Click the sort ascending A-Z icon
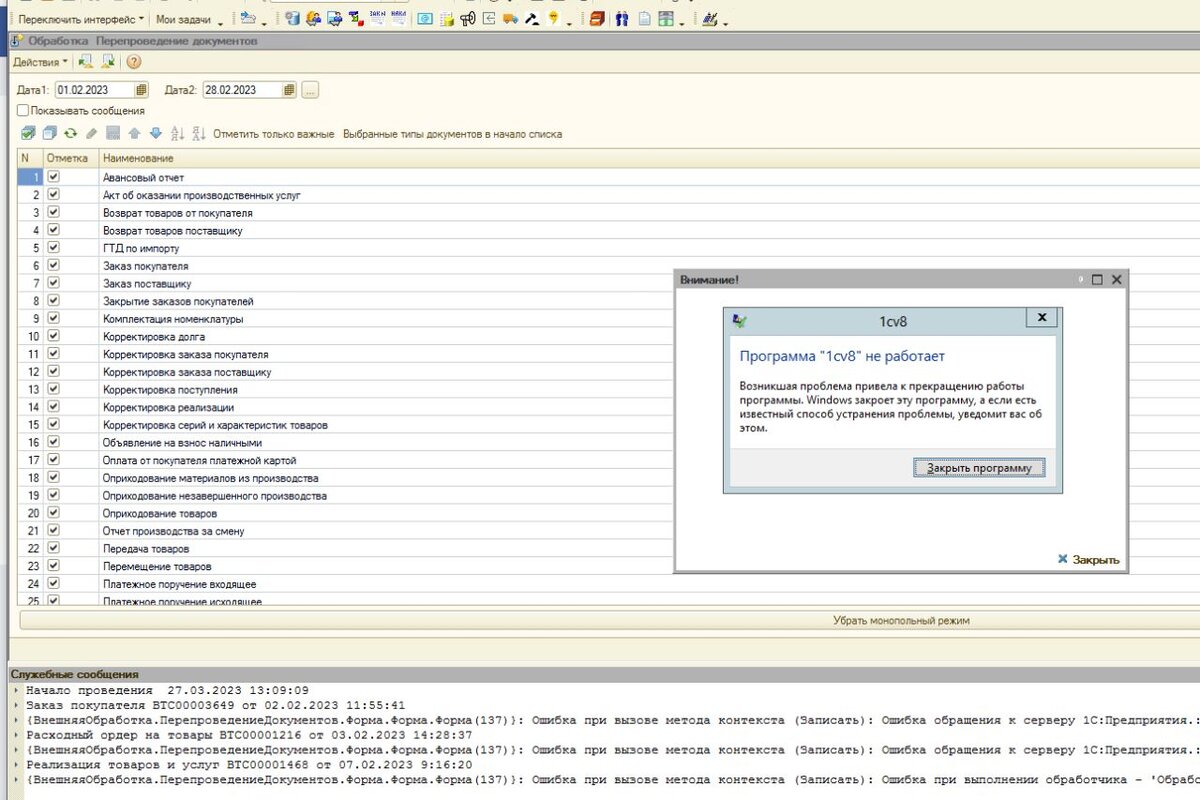The image size is (1200, 800). click(x=178, y=134)
